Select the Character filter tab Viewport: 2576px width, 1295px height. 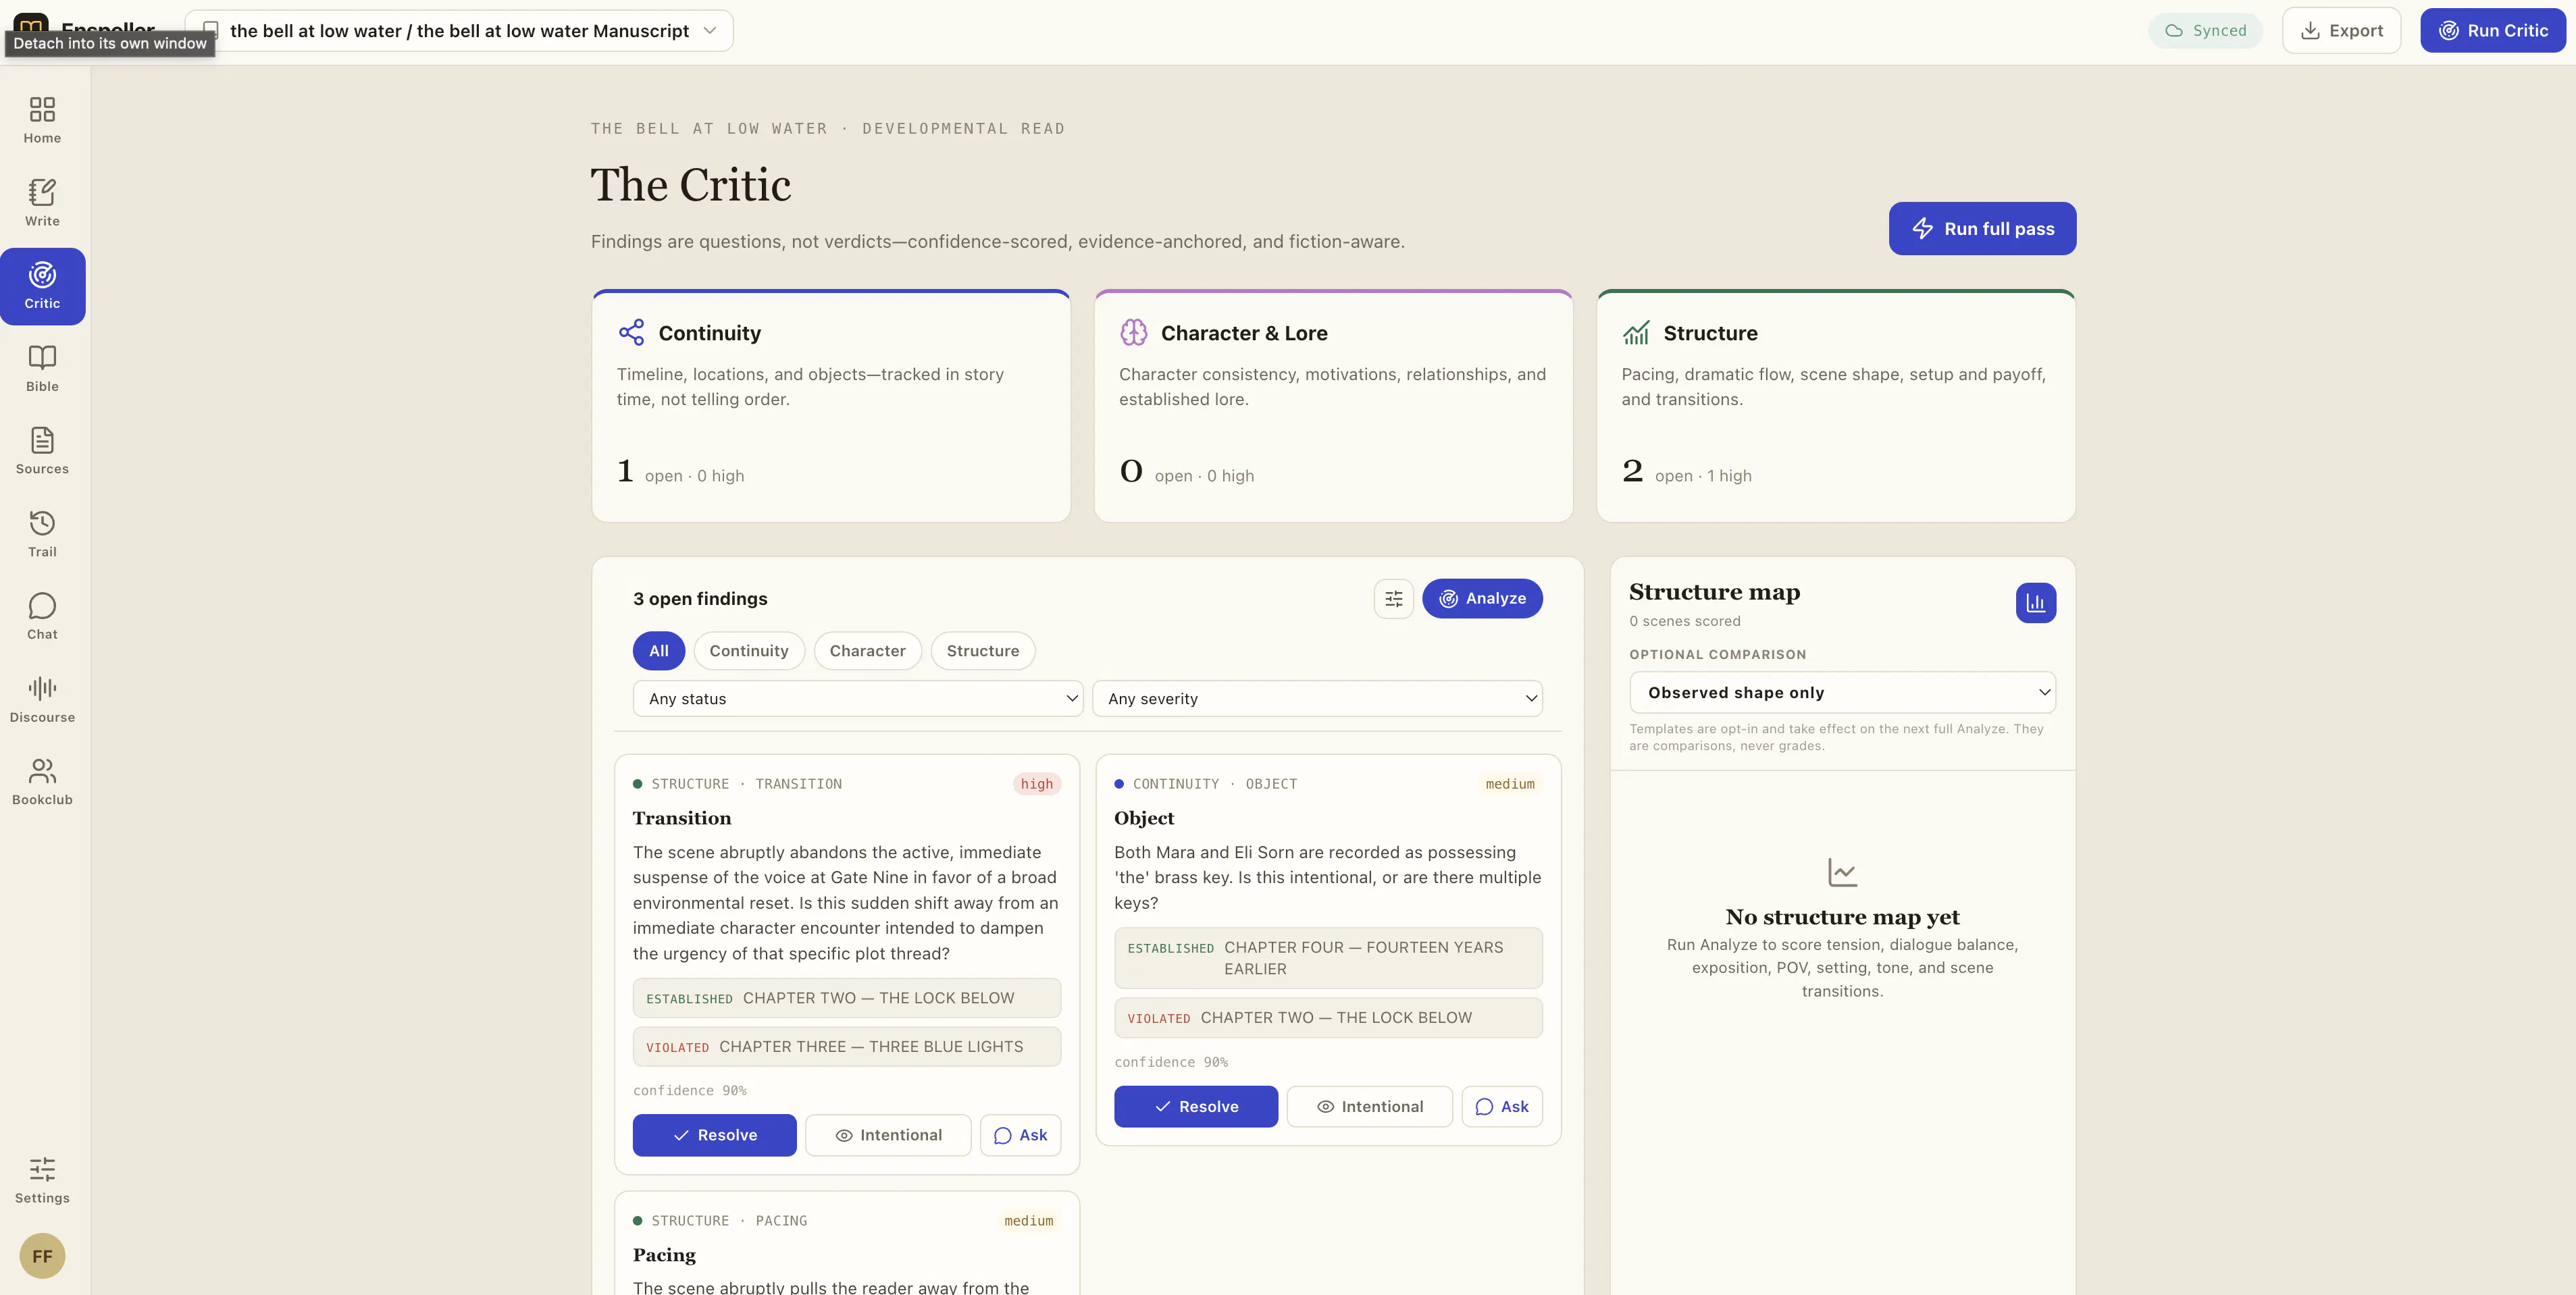tap(867, 651)
